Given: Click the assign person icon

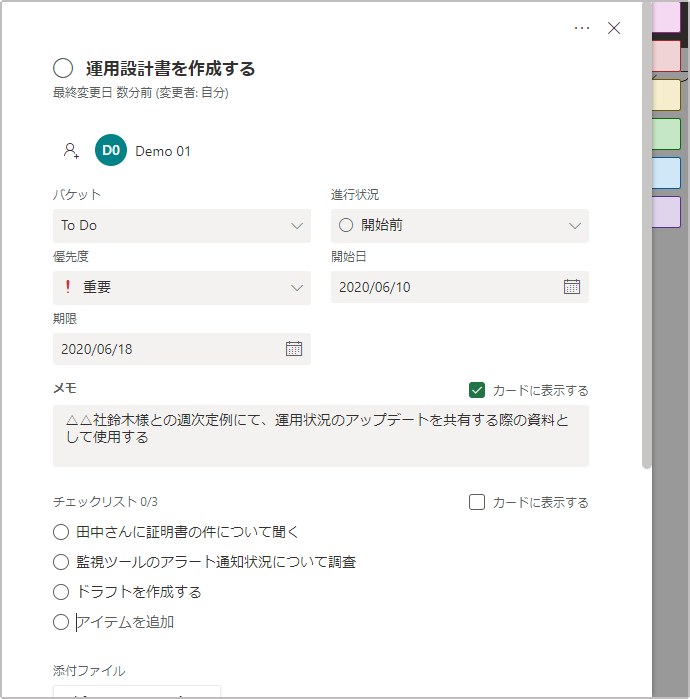Looking at the screenshot, I should point(71,150).
